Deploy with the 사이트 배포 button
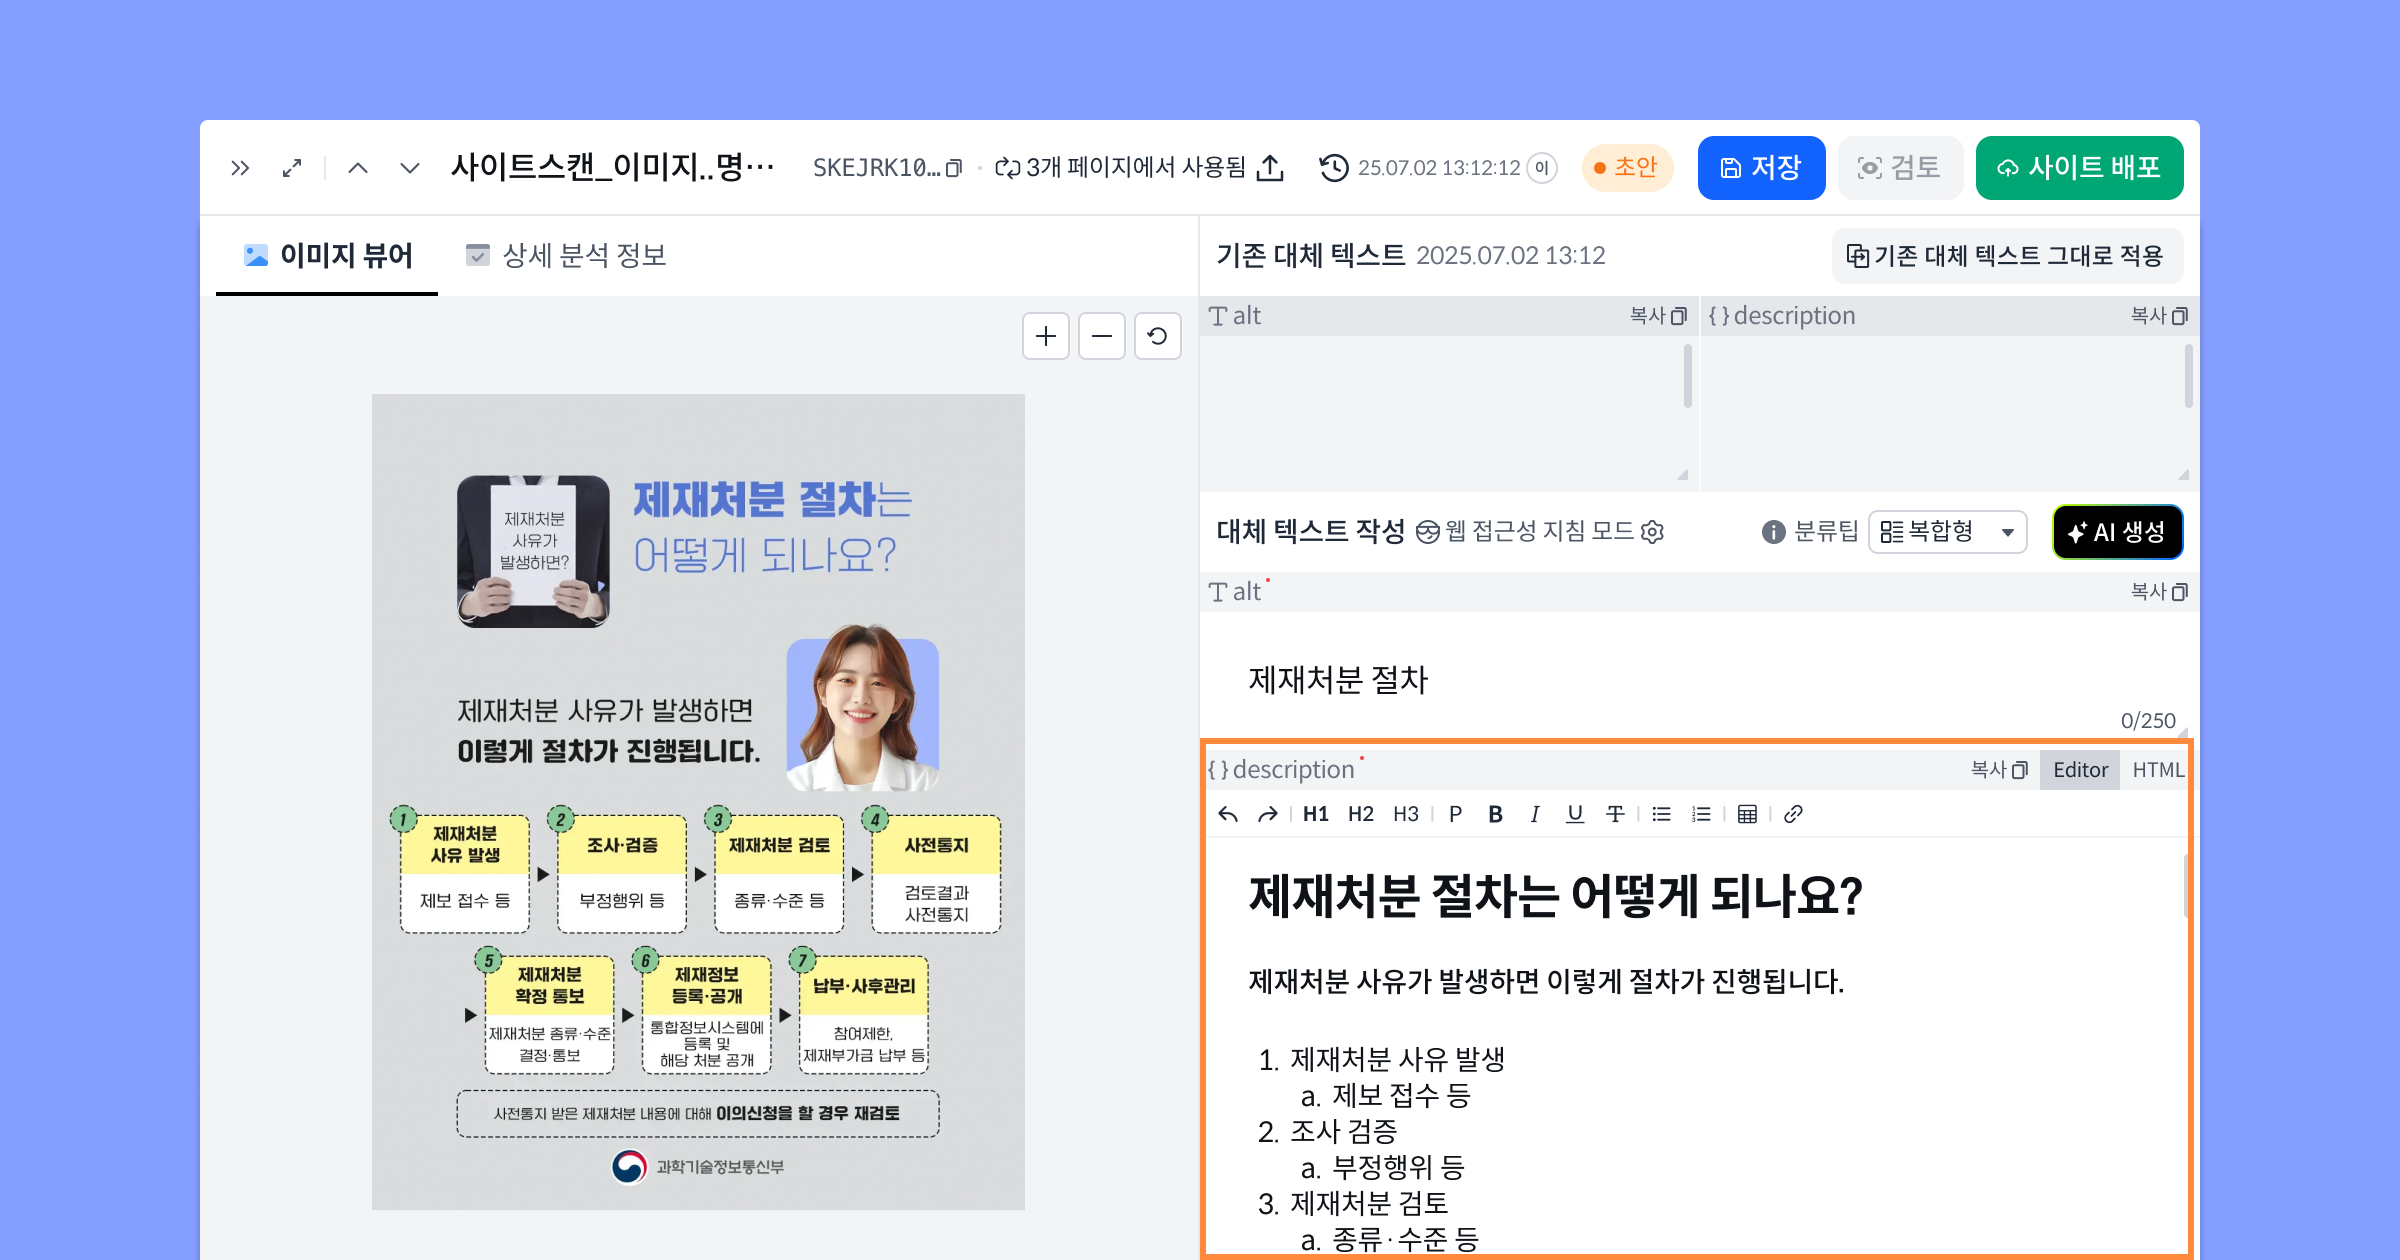The image size is (2400, 1260). 2080,168
